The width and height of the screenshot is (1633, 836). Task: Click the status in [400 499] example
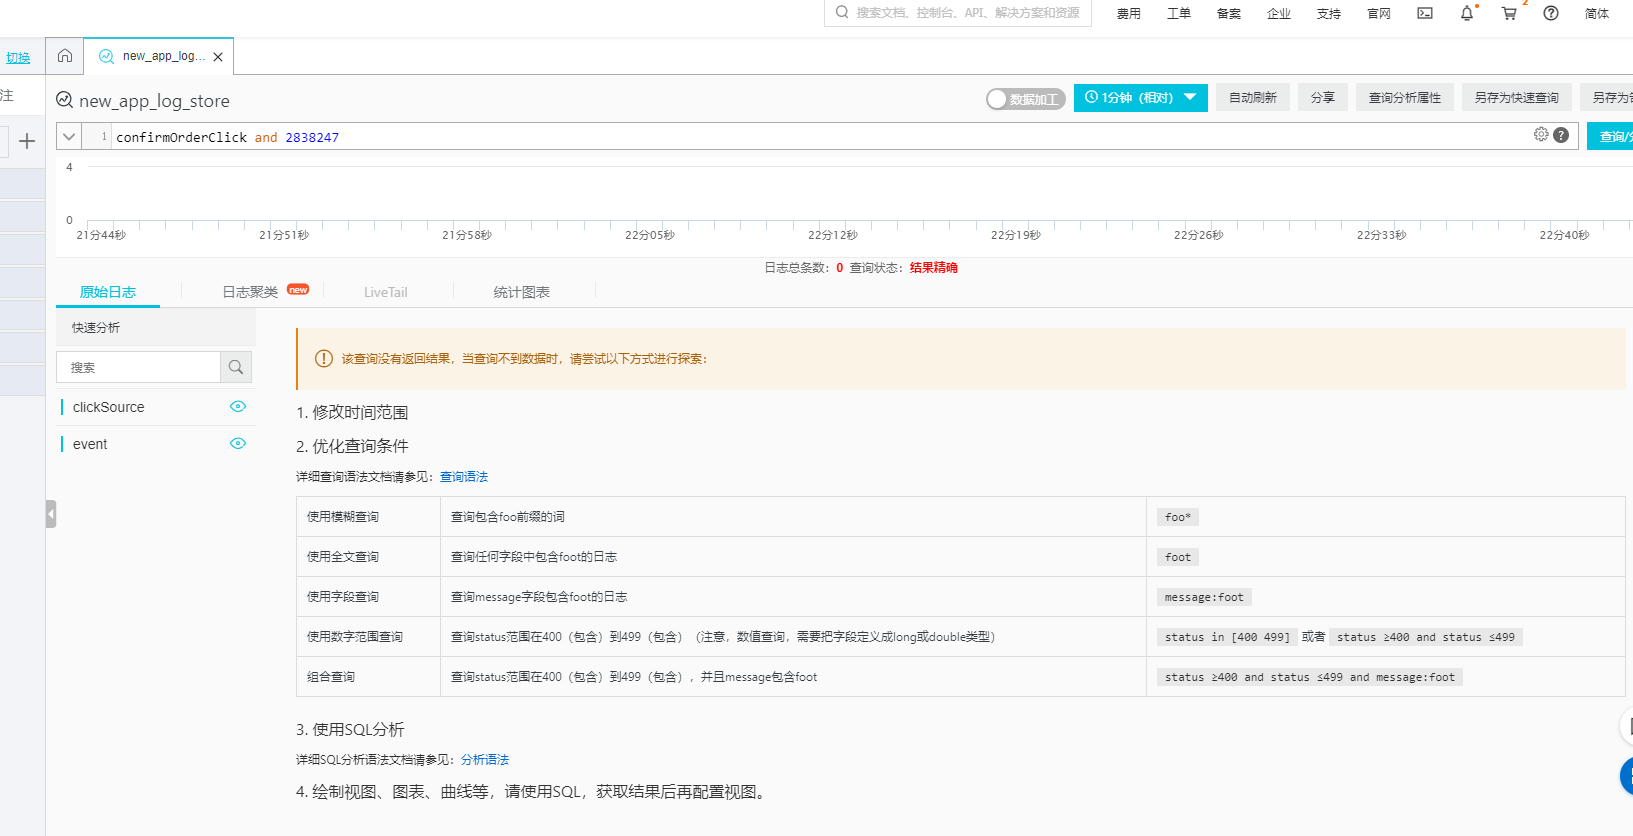(1227, 637)
